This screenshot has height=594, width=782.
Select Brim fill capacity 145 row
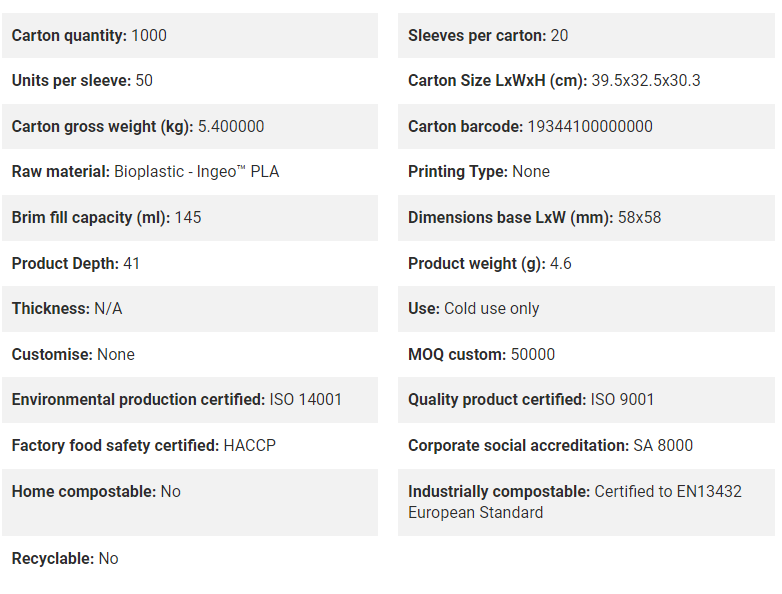[x=190, y=218]
